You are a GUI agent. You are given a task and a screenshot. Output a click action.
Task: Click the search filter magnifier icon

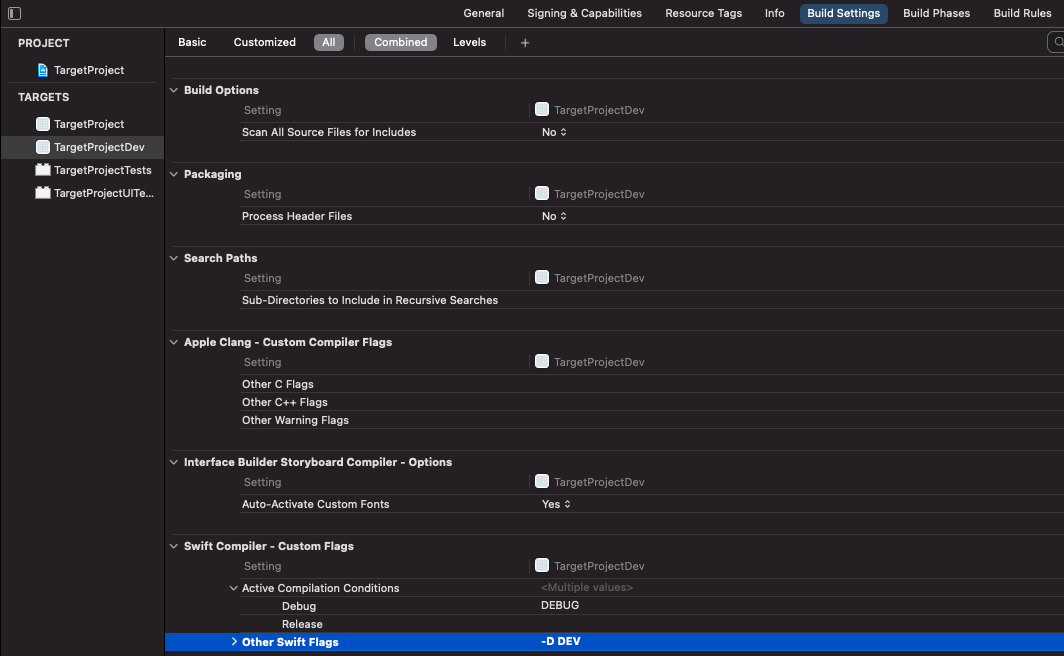1059,42
